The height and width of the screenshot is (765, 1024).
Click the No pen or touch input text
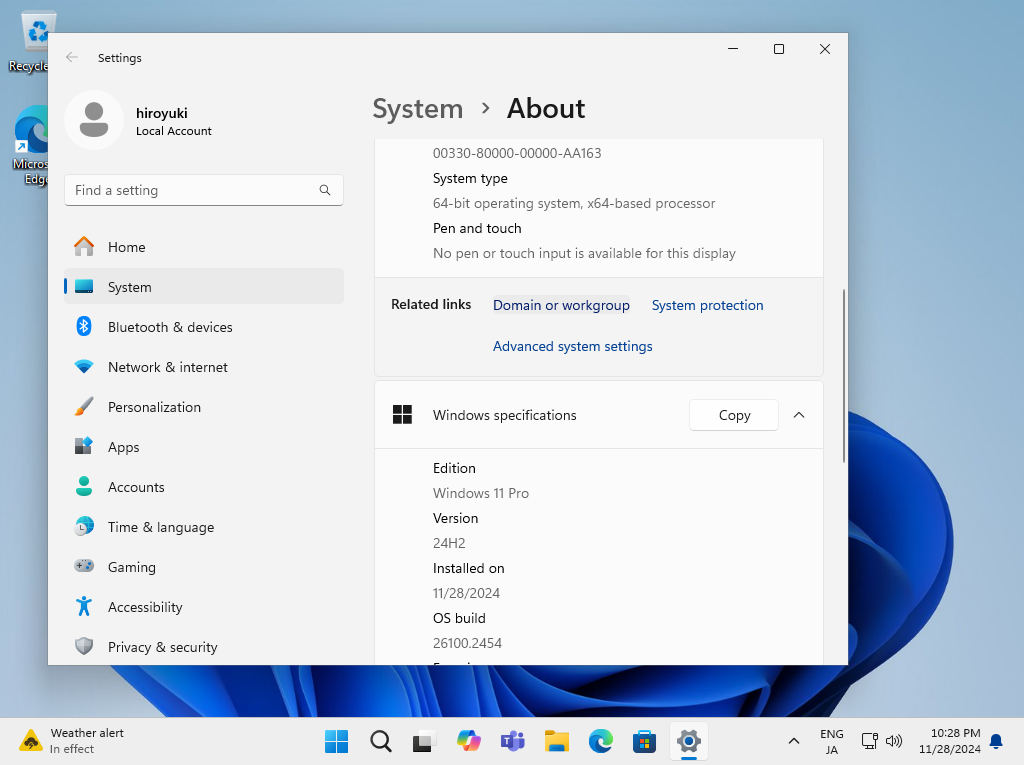[x=584, y=253]
